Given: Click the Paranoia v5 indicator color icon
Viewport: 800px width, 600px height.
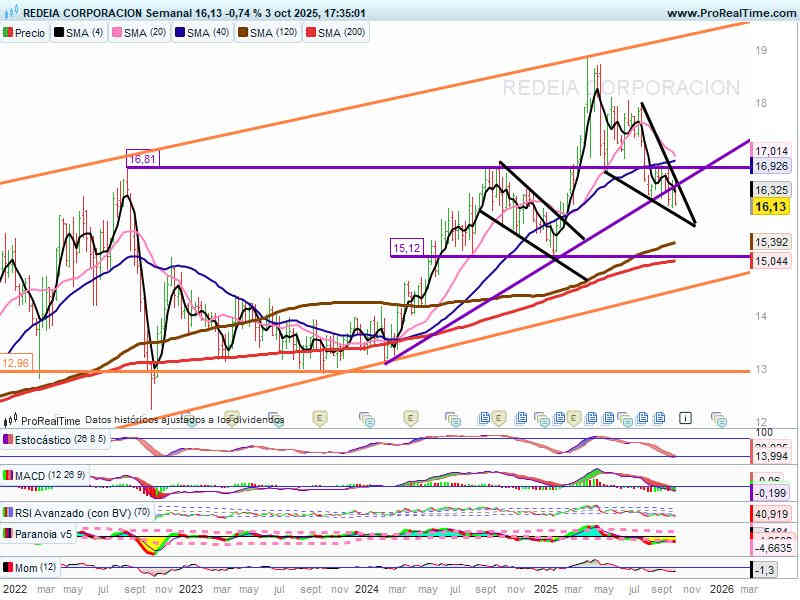Looking at the screenshot, I should pyautogui.click(x=9, y=534).
